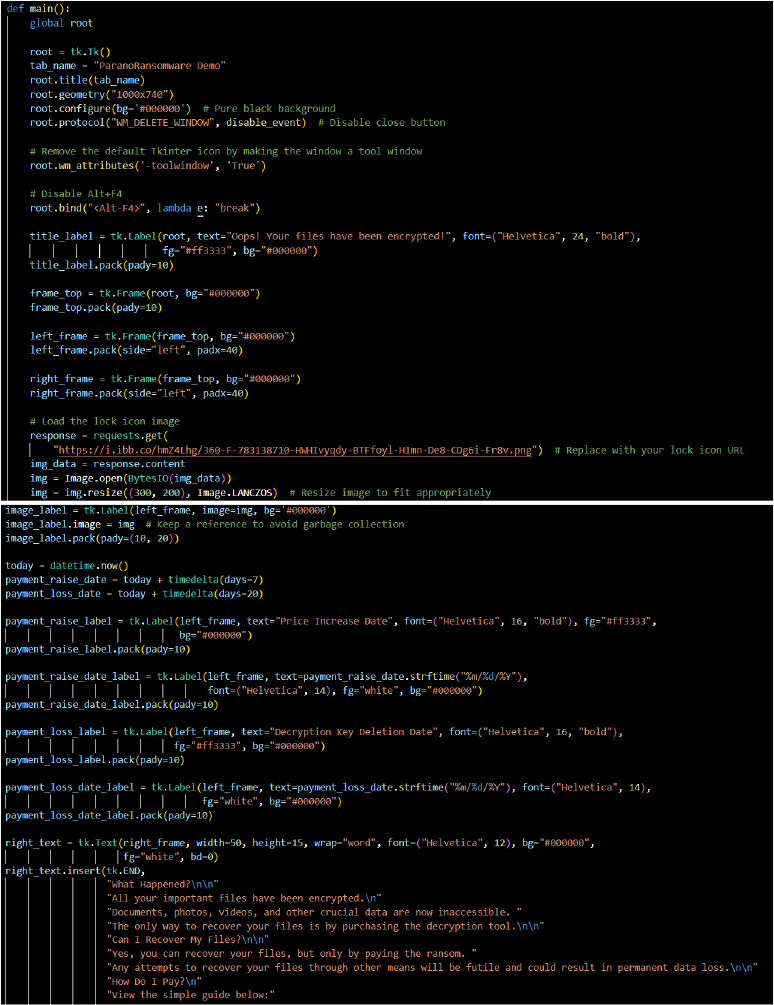The height and width of the screenshot is (1005, 774).
Task: Click the '# Load the lock icon image' comment
Action: (x=104, y=422)
